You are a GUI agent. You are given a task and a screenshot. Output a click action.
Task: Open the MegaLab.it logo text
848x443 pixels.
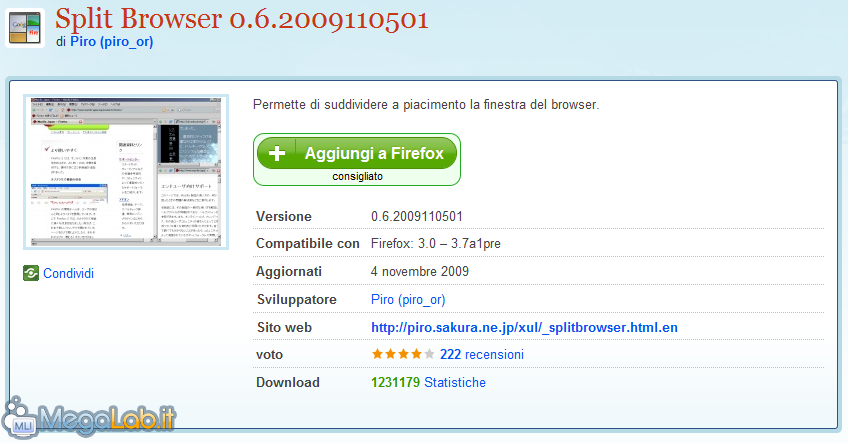point(108,419)
